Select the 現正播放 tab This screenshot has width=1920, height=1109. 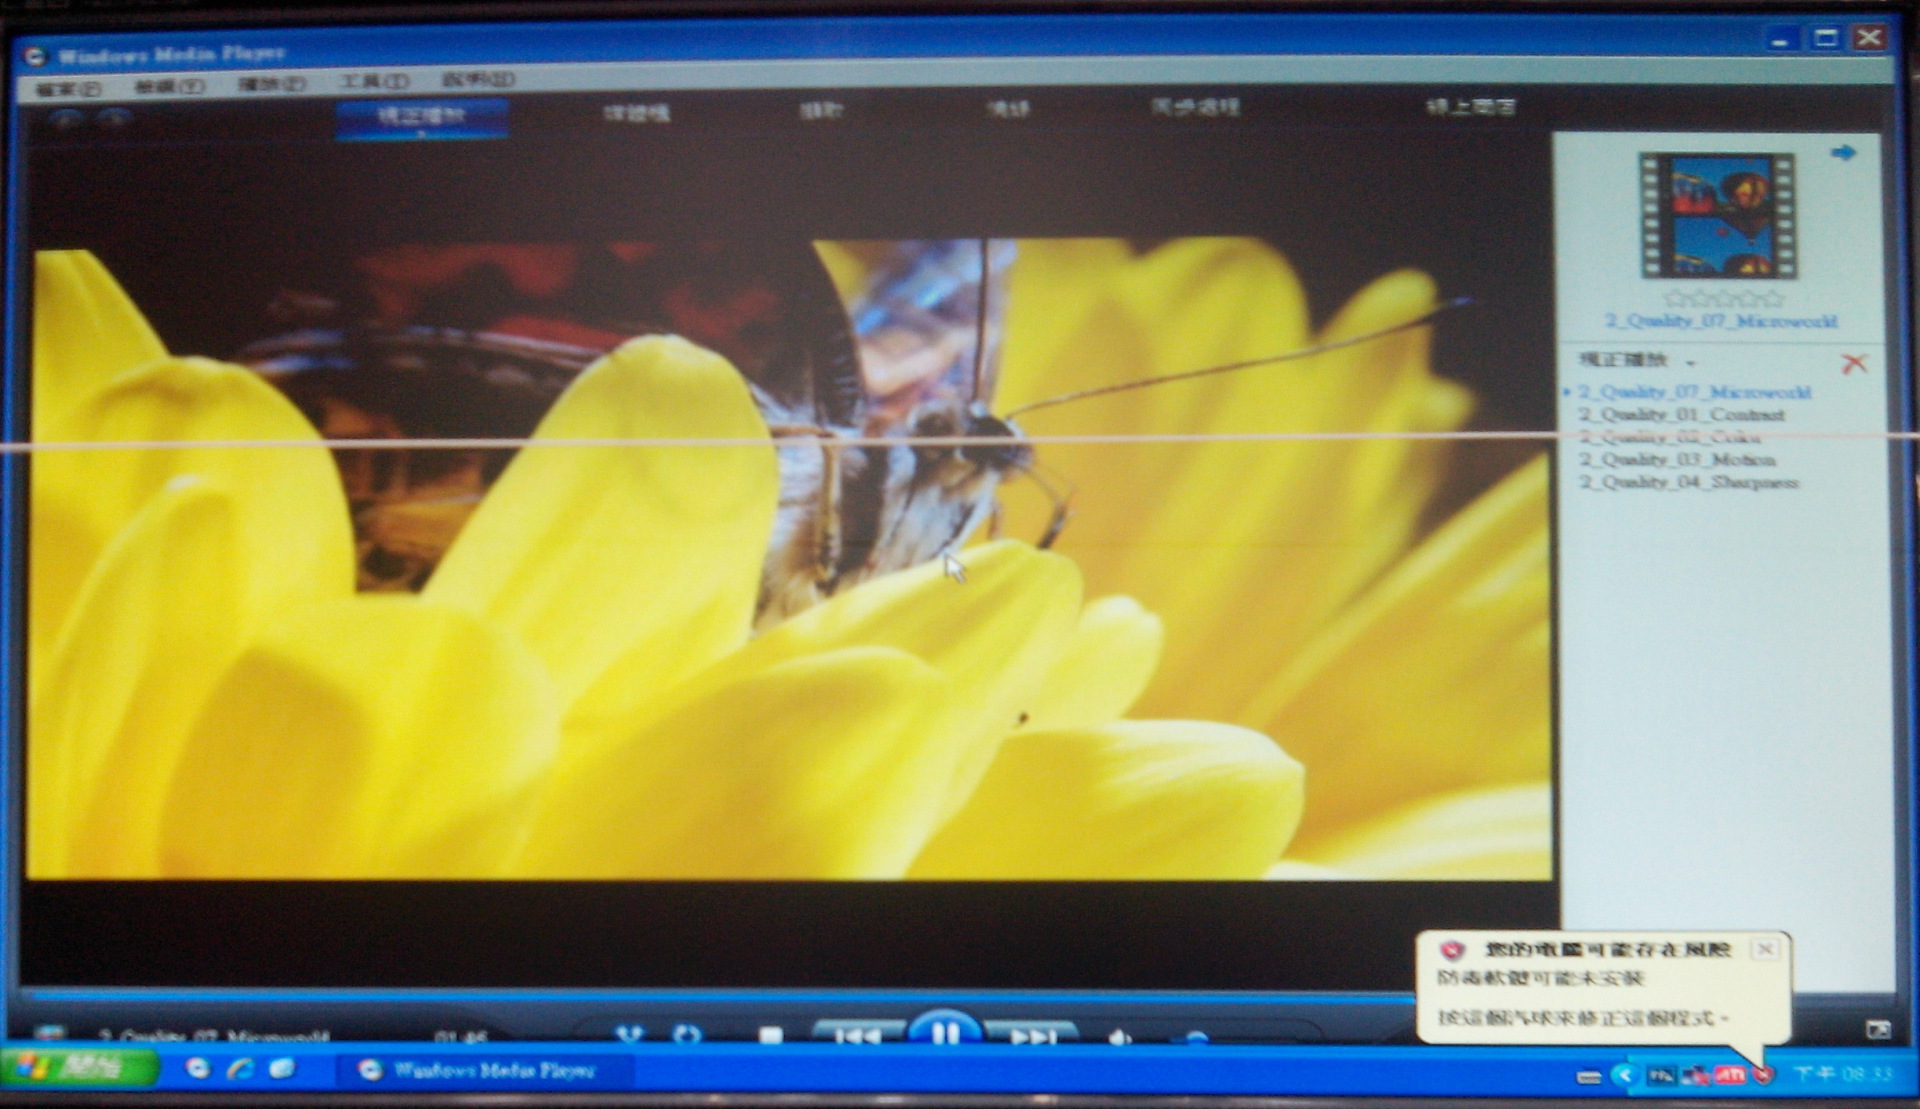pyautogui.click(x=422, y=117)
